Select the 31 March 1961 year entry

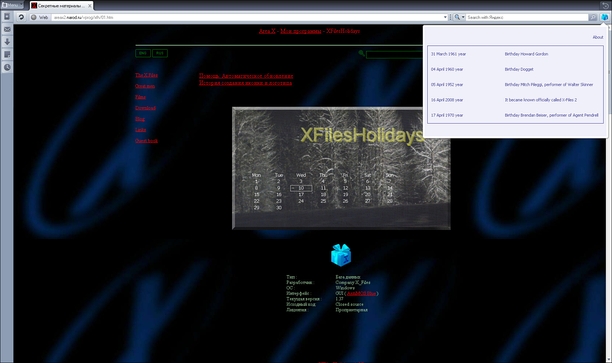coord(448,54)
